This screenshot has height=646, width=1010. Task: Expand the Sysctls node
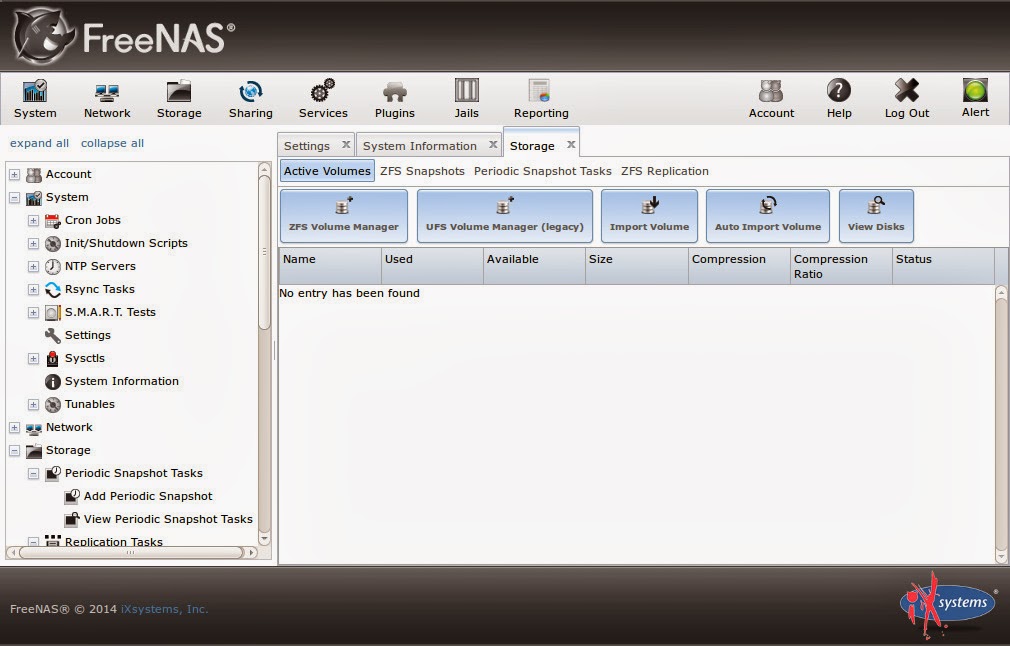point(33,359)
